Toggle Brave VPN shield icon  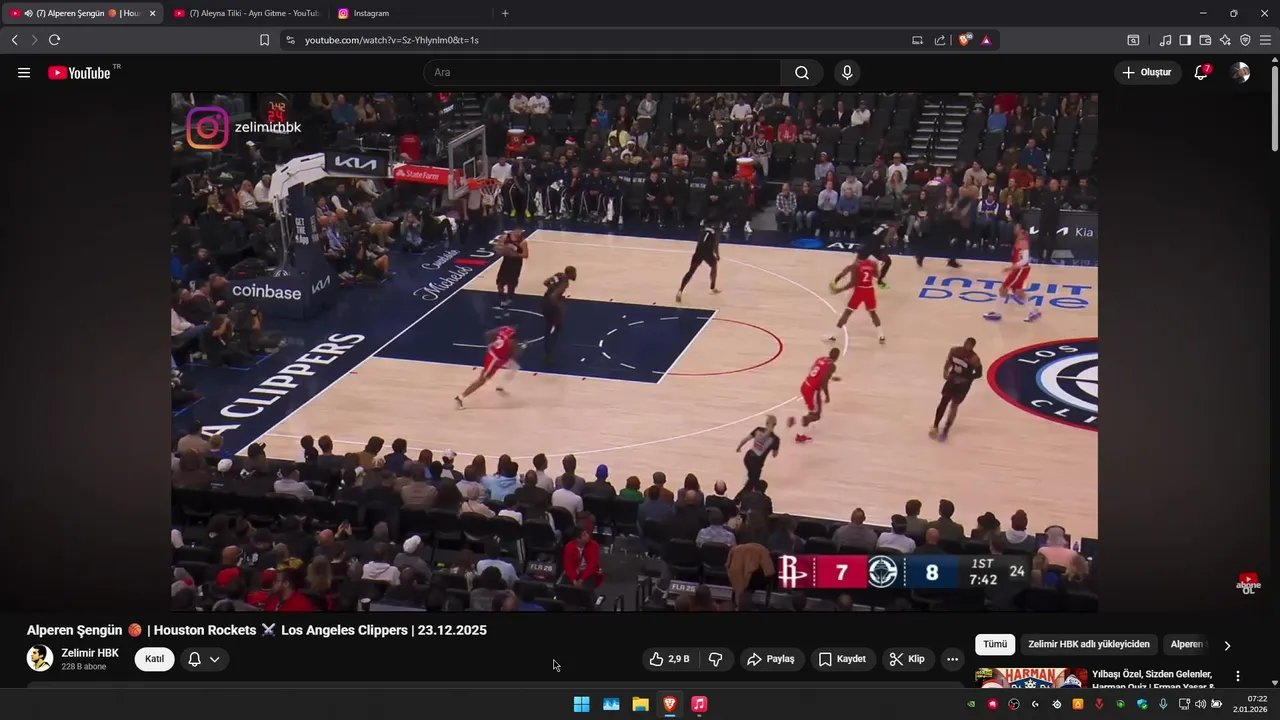point(1245,40)
